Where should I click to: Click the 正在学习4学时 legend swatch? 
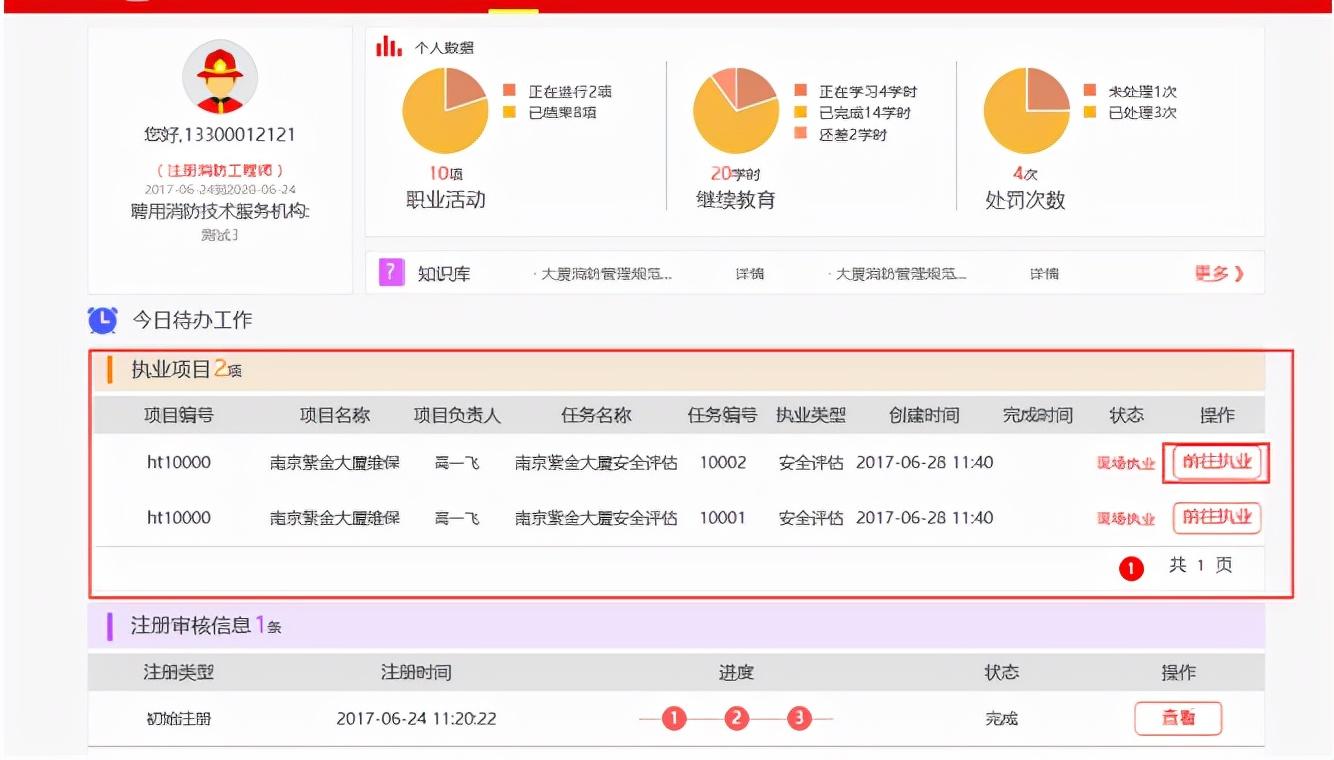pyautogui.click(x=801, y=91)
